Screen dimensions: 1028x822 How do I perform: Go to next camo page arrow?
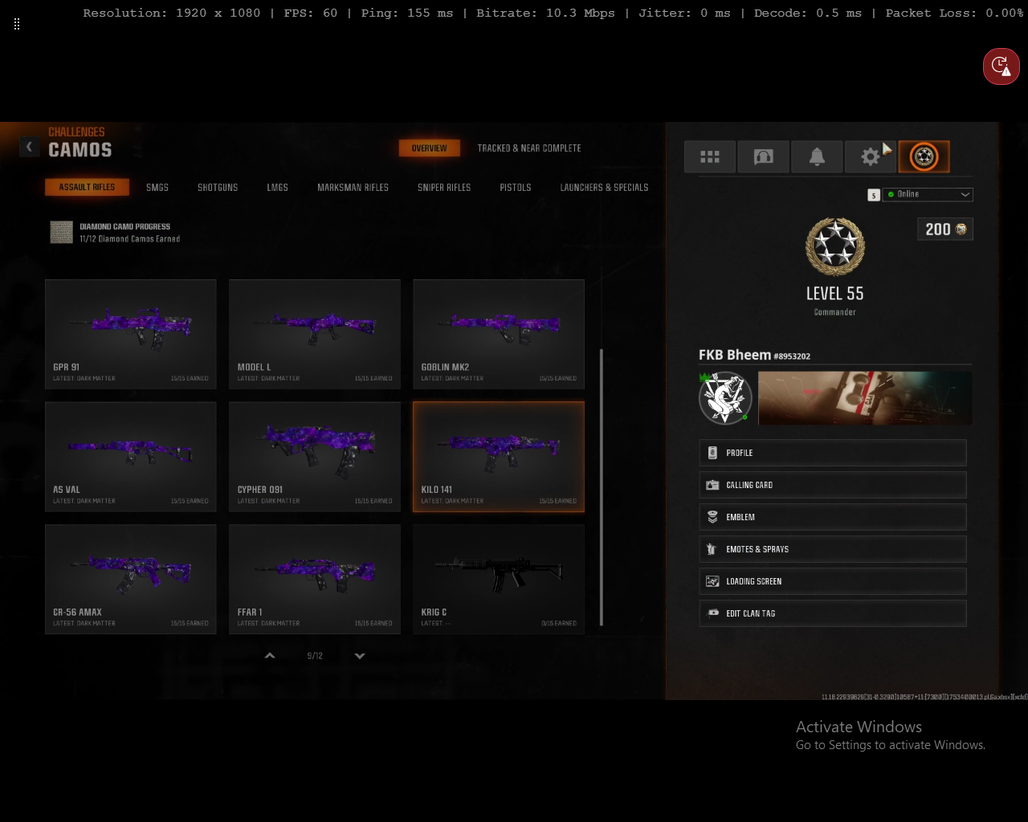[359, 656]
